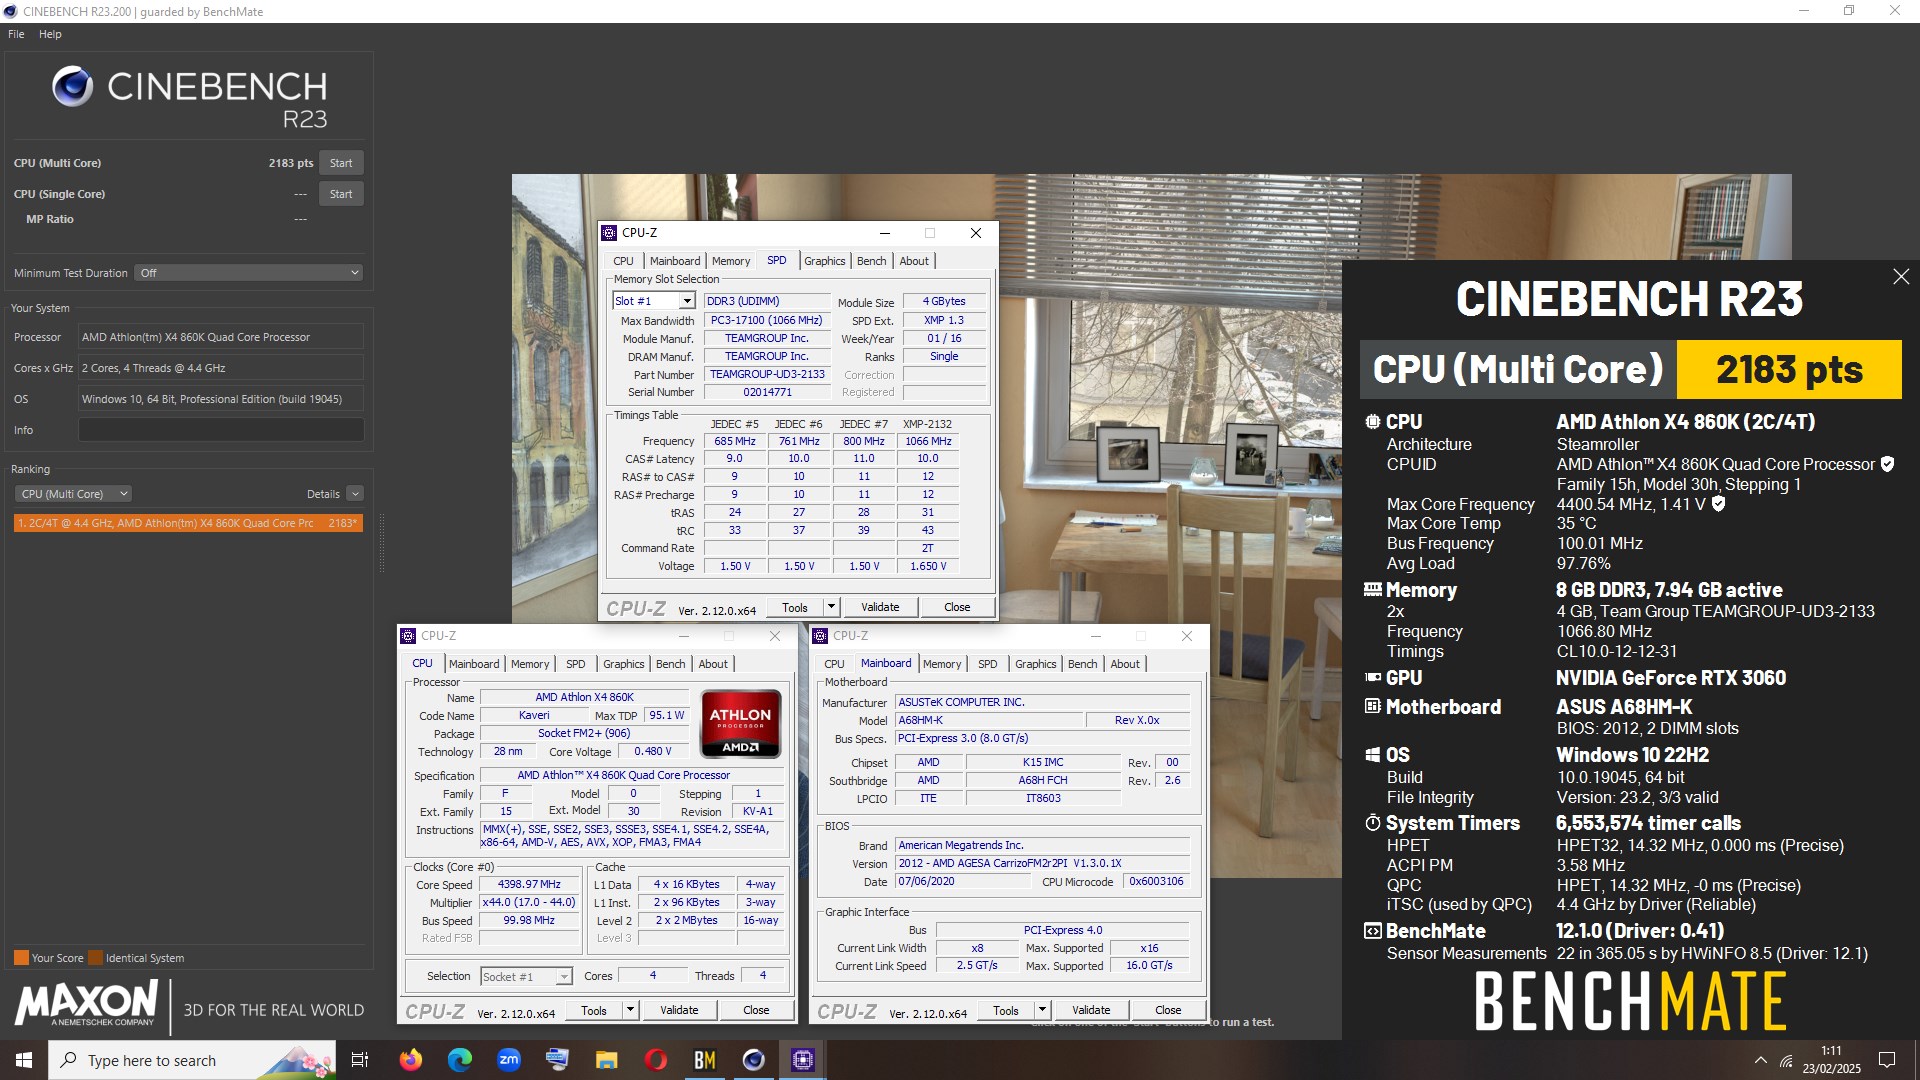This screenshot has height=1080, width=1920.
Task: Click Close button in CPU window
Action: [756, 1010]
